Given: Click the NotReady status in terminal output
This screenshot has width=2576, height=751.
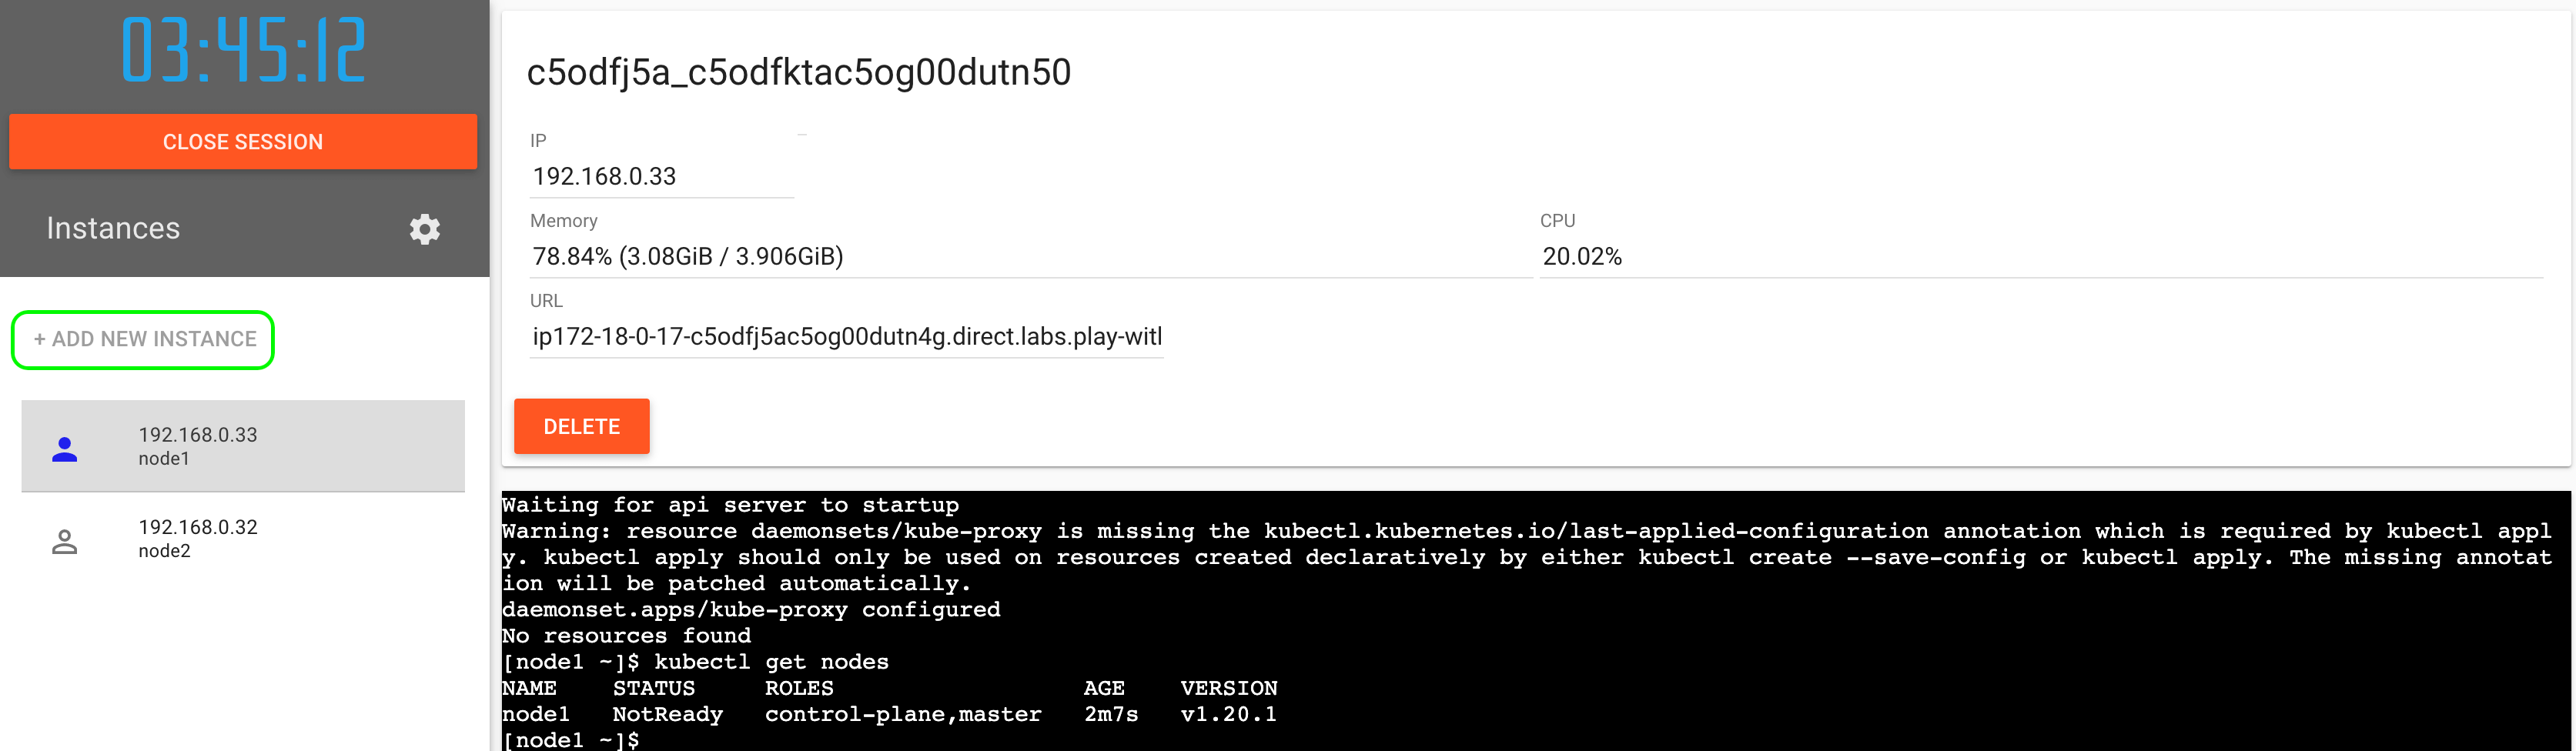Looking at the screenshot, I should 667,714.
